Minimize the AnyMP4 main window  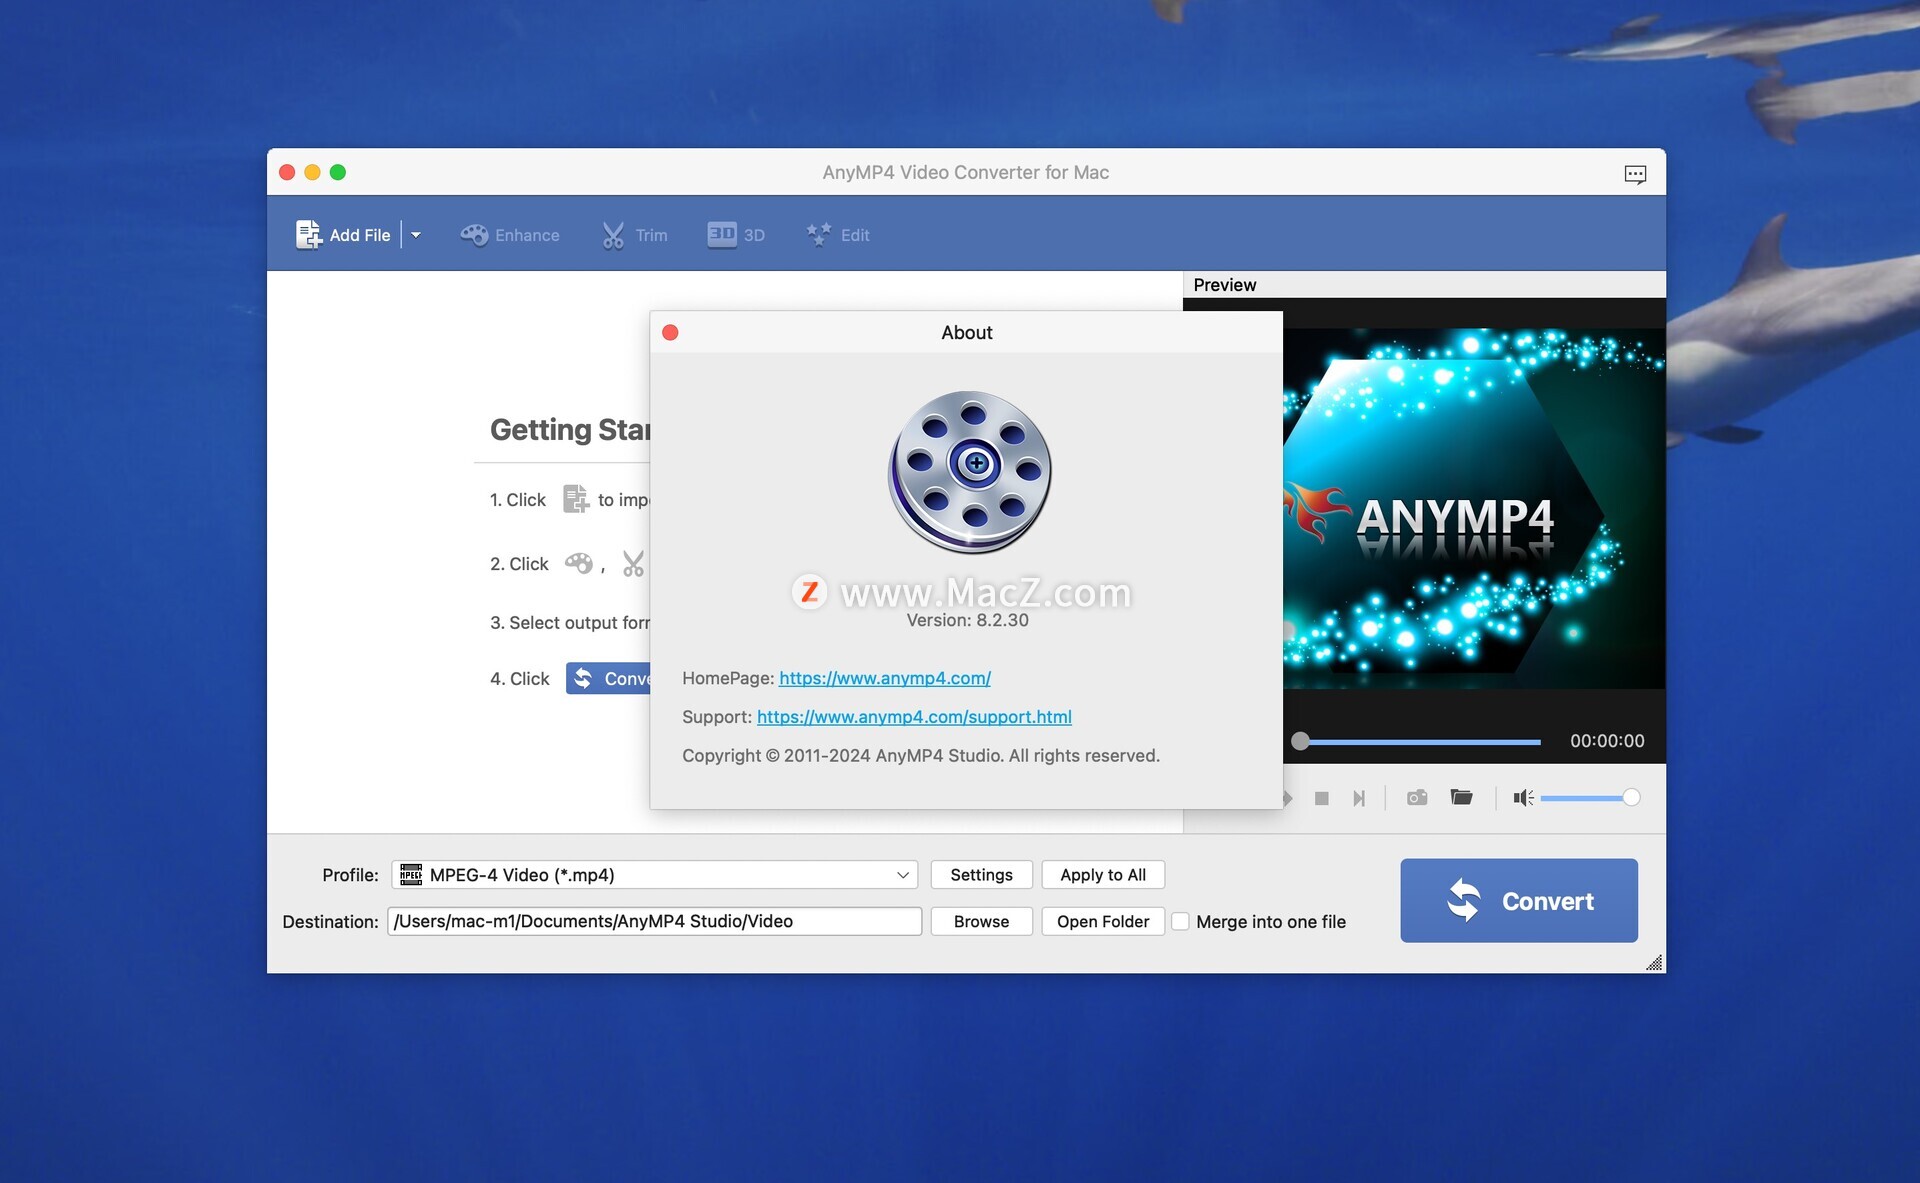click(312, 172)
